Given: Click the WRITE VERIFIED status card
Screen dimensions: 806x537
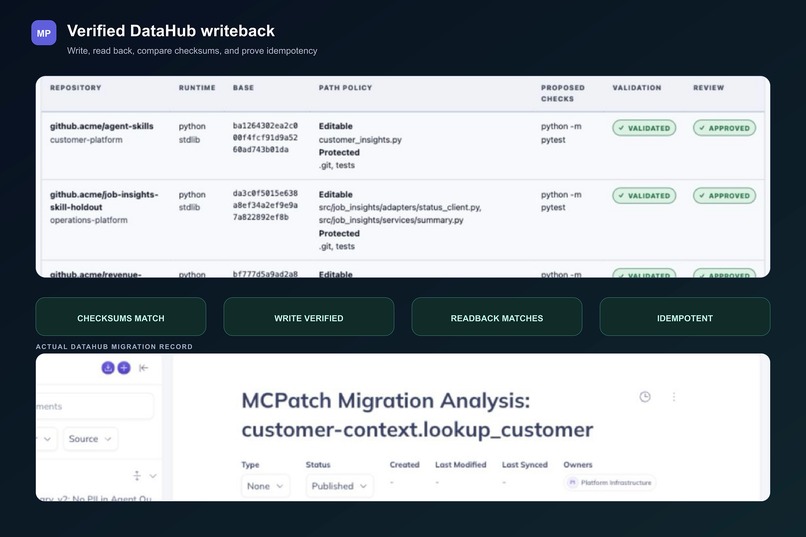Looking at the screenshot, I should point(309,318).
